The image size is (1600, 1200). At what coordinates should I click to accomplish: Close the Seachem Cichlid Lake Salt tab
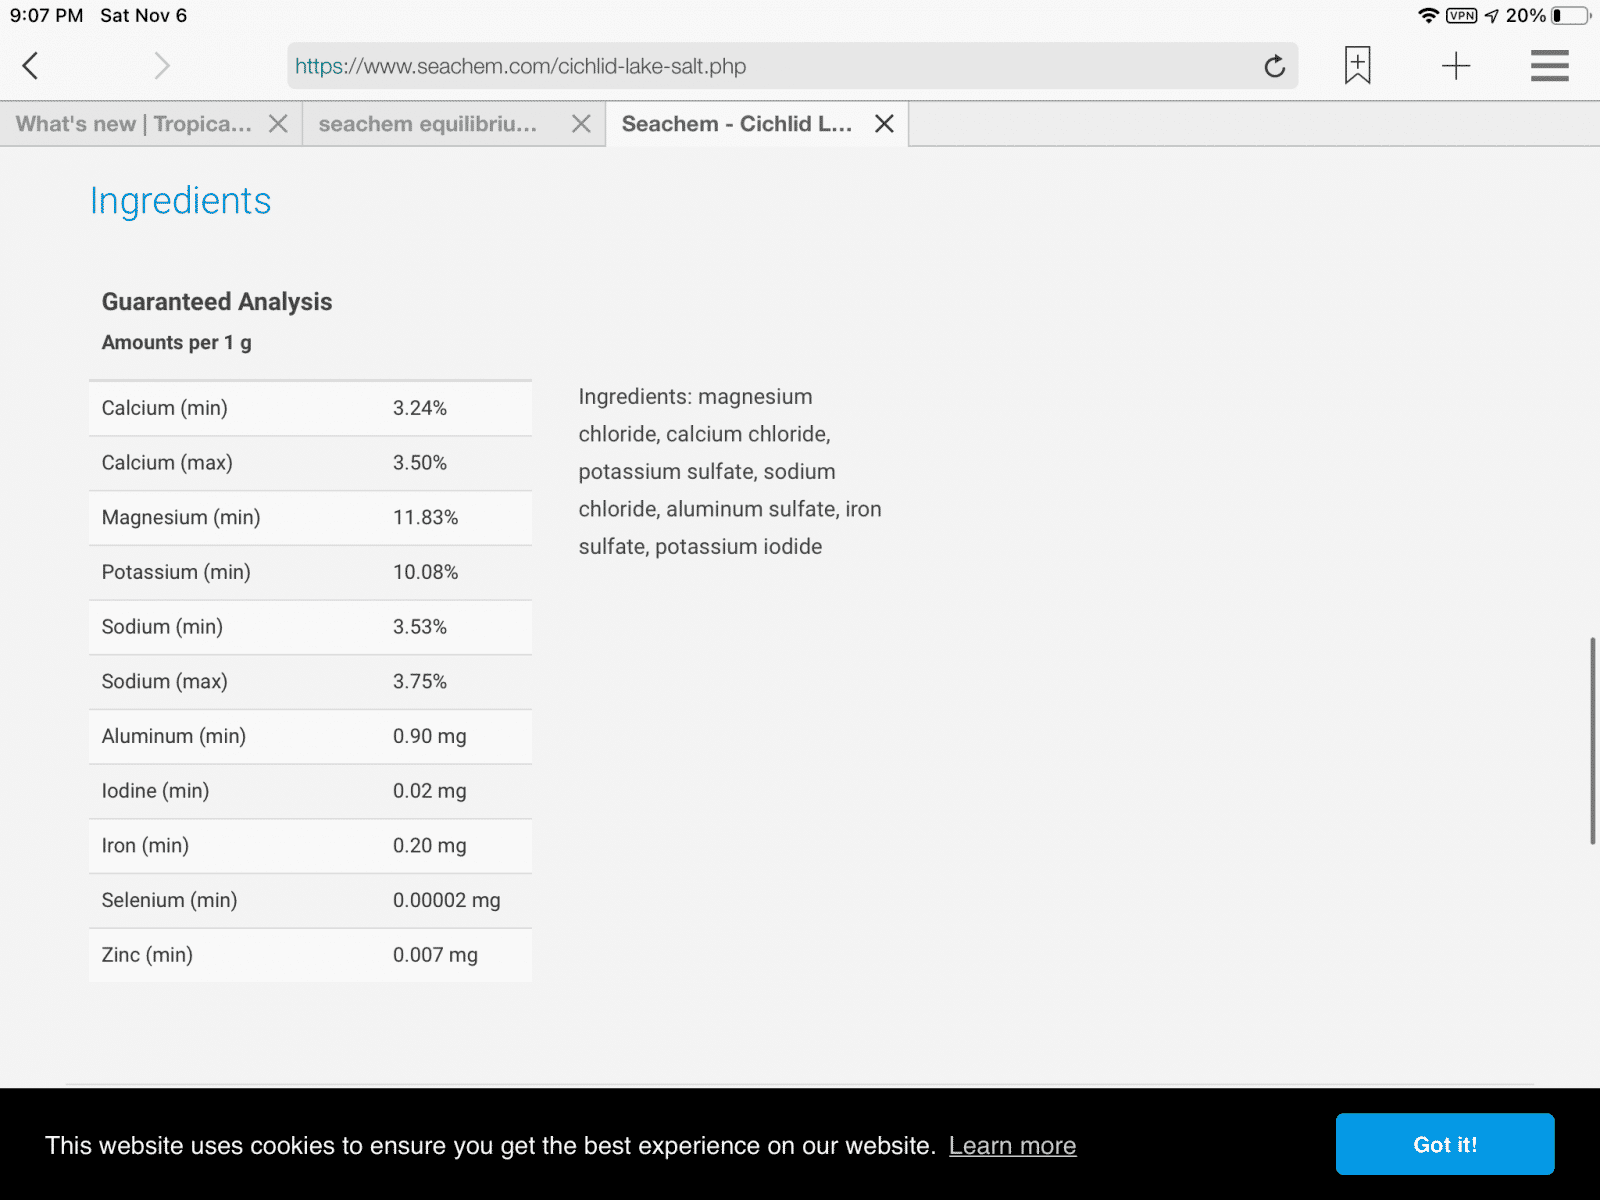(884, 124)
